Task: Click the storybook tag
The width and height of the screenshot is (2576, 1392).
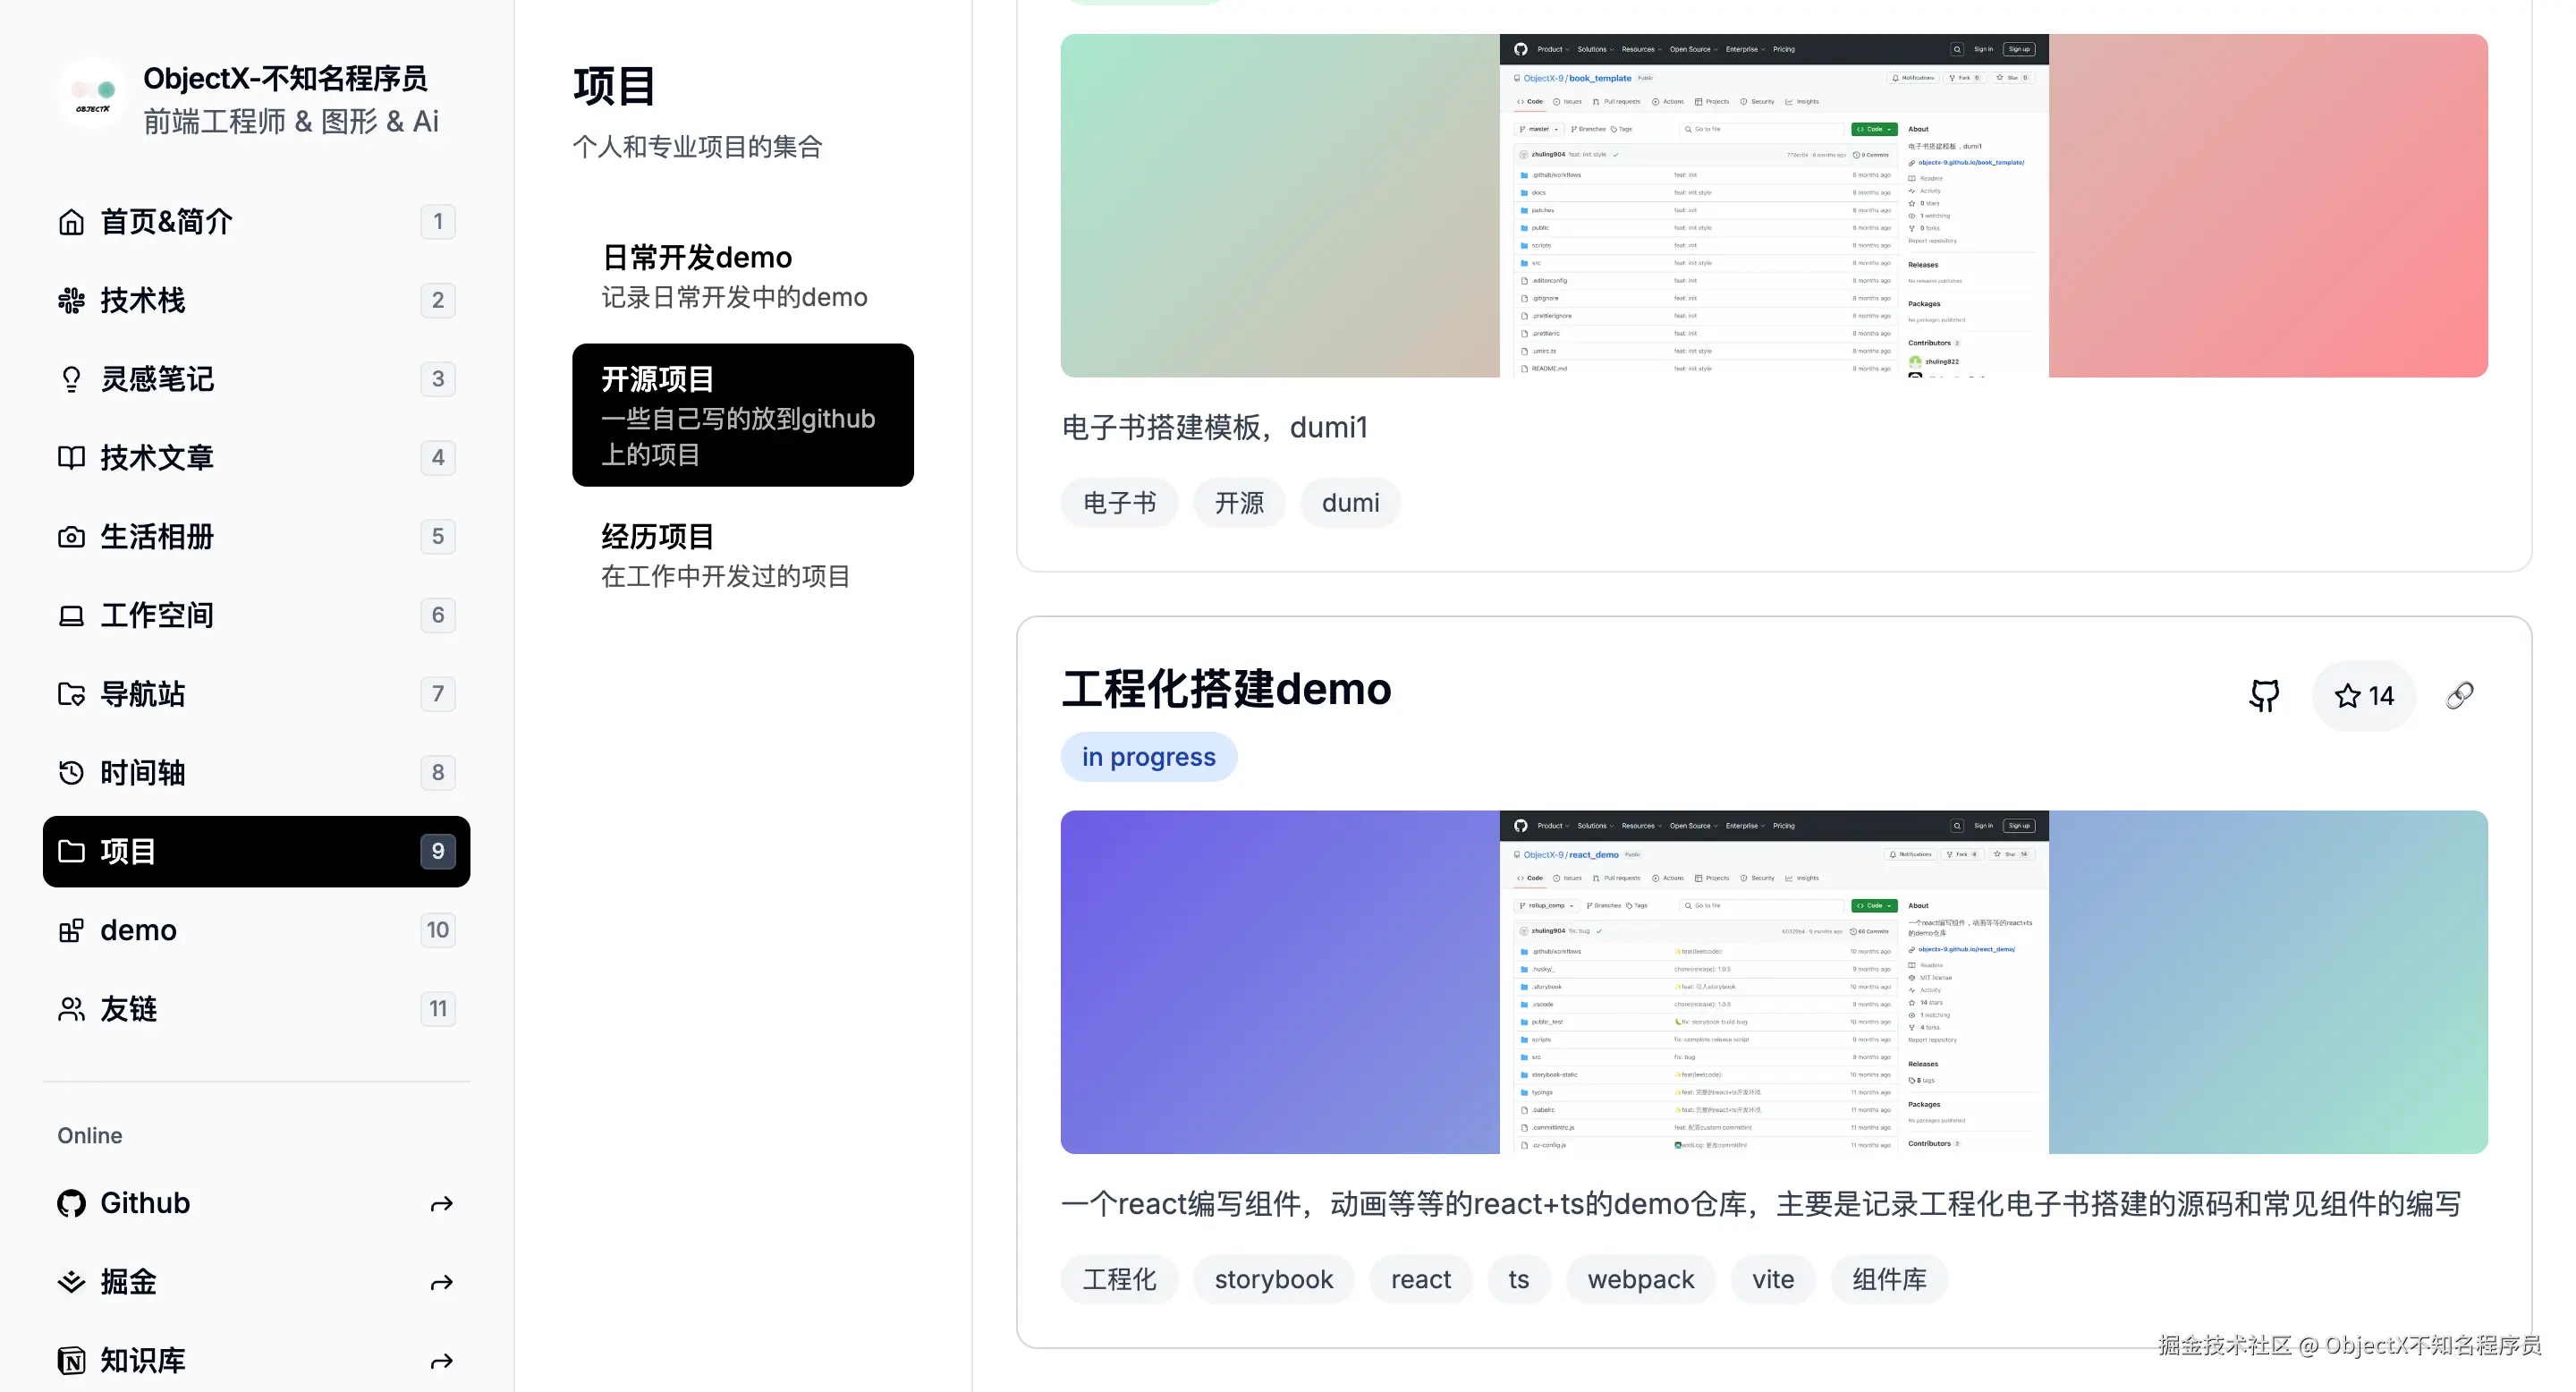Action: [1273, 1279]
